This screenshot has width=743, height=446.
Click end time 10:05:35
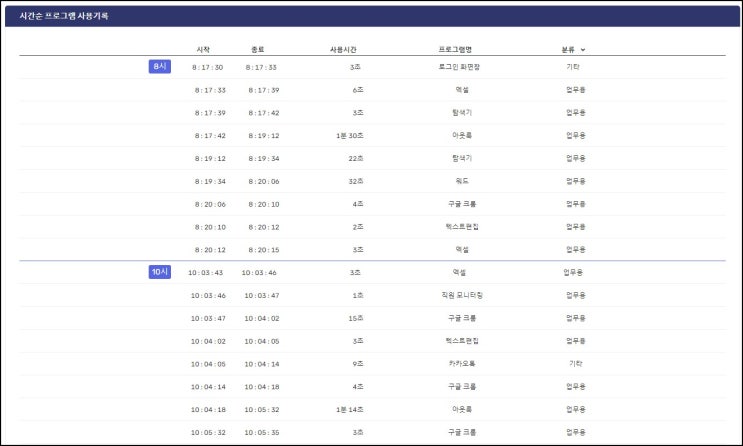262,432
